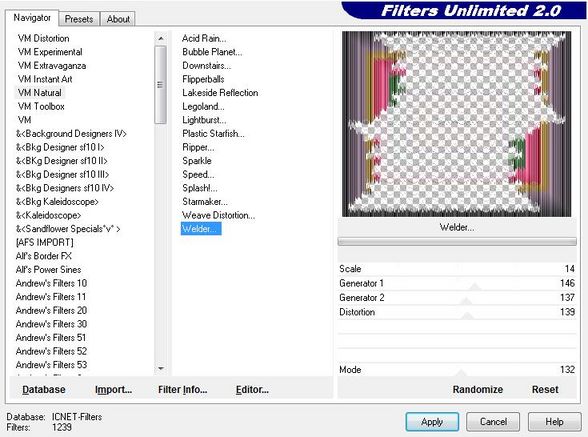Select Andrew's Filters 51

pos(51,338)
